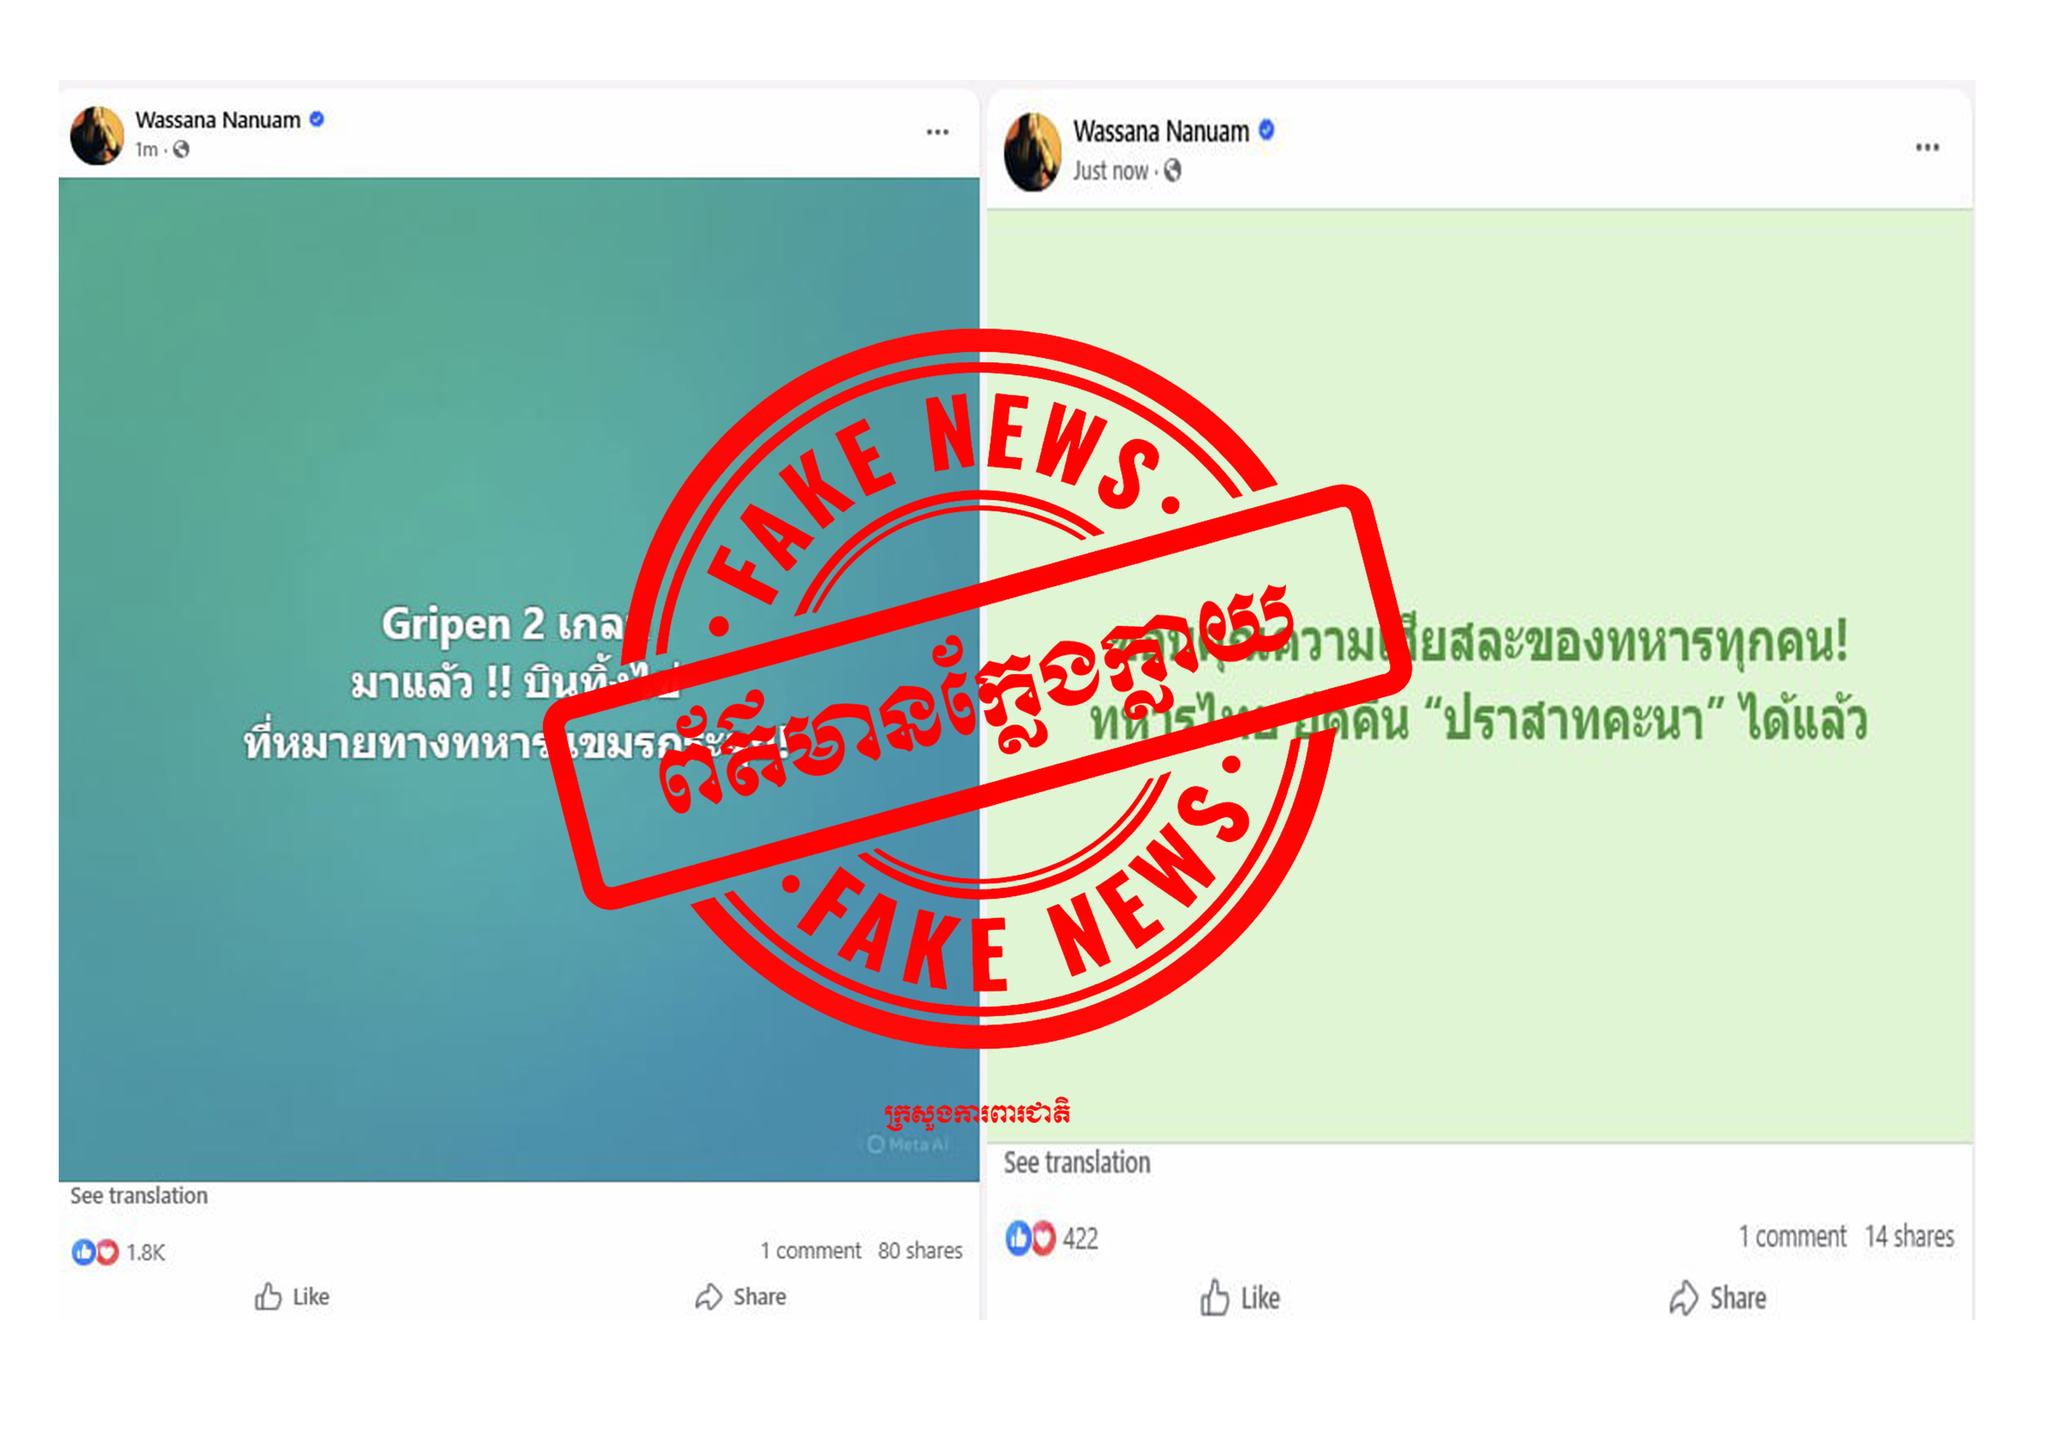Share the right green post
Screen dimensions: 2048x1434
tap(1717, 1298)
